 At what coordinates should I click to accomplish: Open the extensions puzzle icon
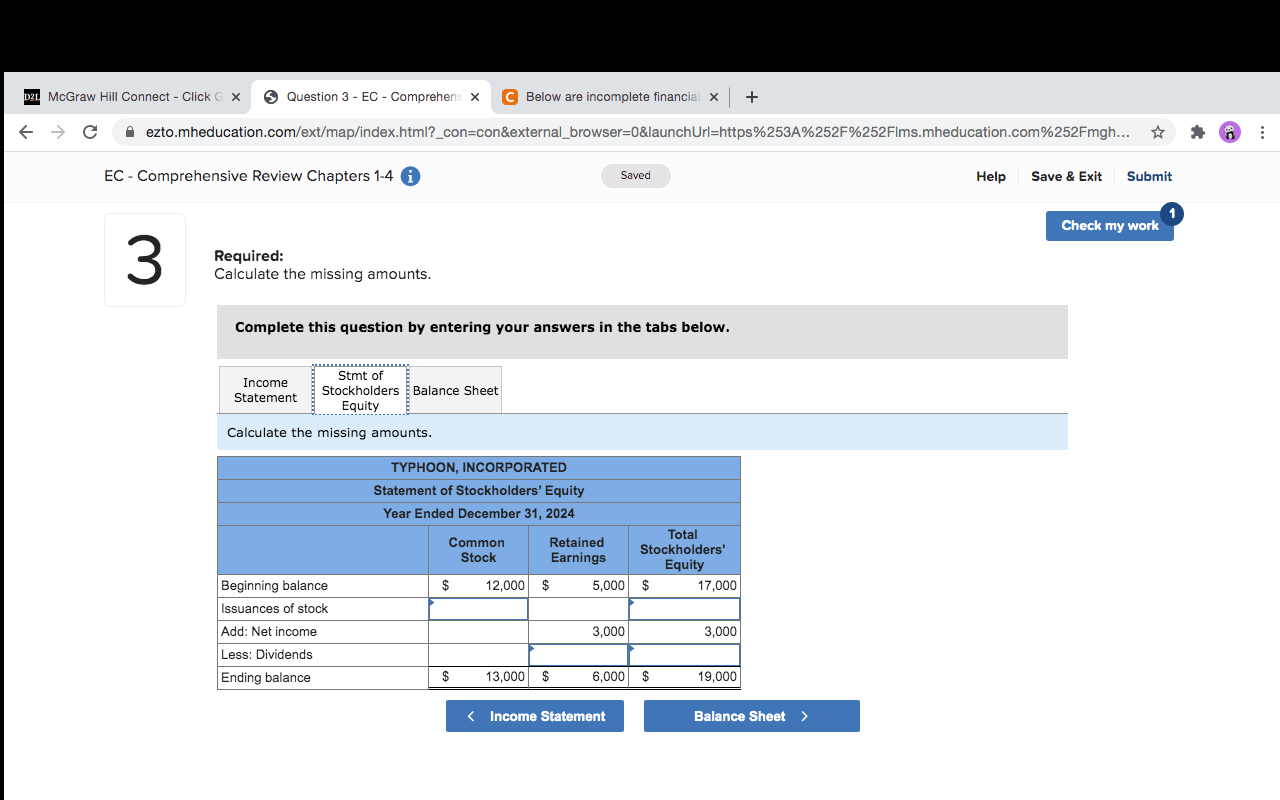coord(1198,132)
